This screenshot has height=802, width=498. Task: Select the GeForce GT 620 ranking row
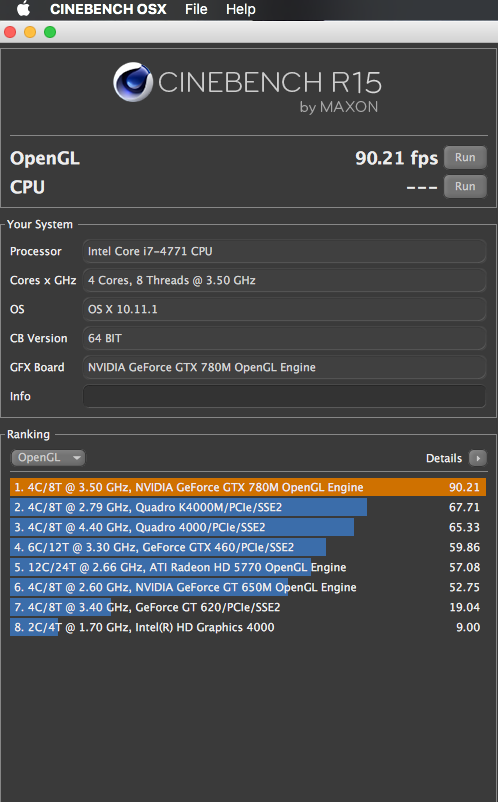247,607
